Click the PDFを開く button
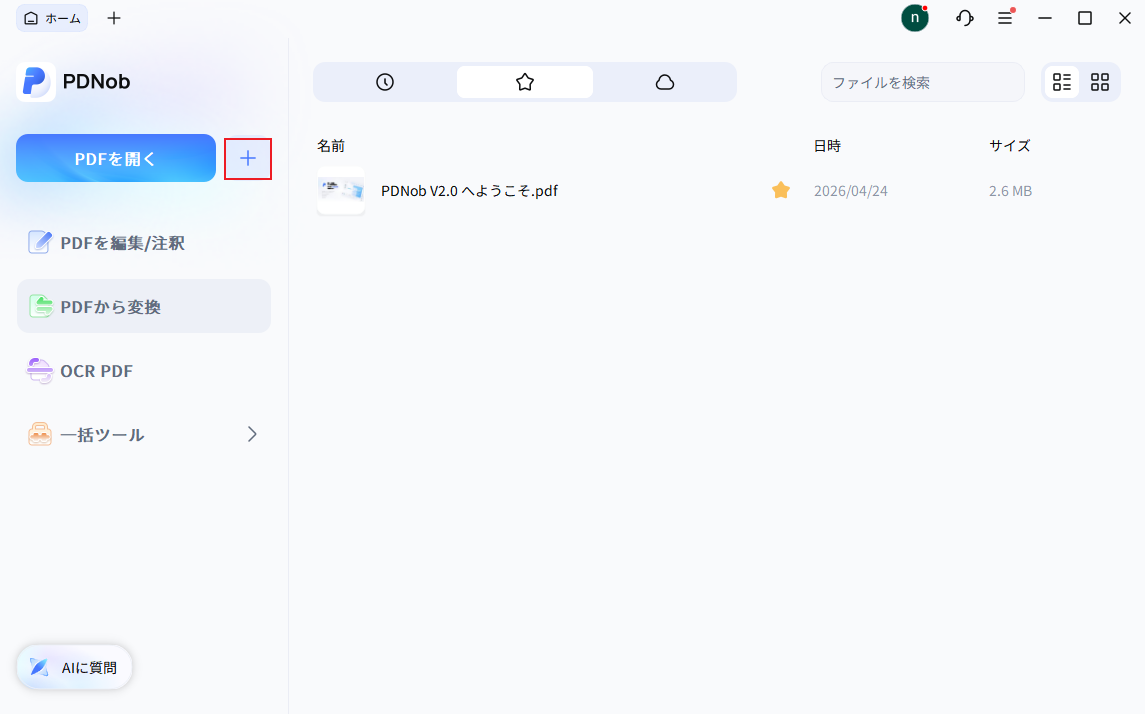The image size is (1145, 714). tap(116, 158)
